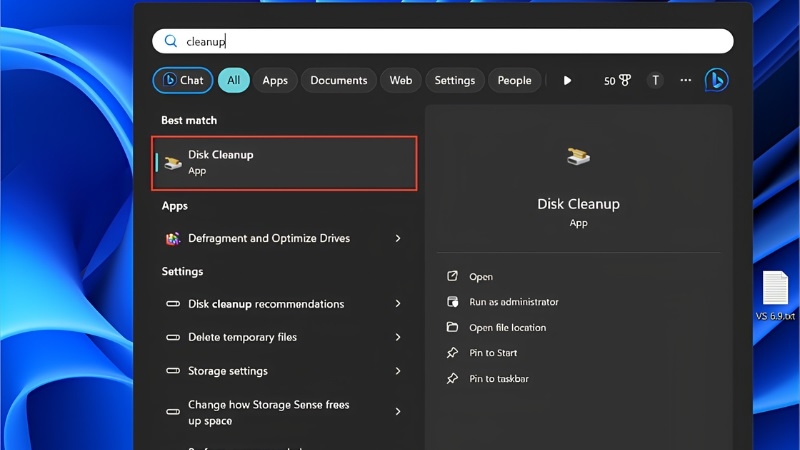800x450 pixels.
Task: Choose Pin to taskbar
Action: (499, 379)
